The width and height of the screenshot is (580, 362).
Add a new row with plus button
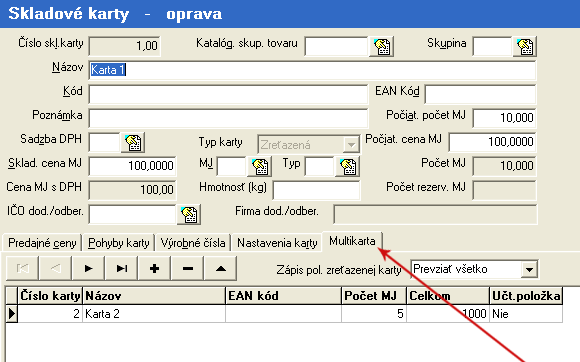click(154, 268)
